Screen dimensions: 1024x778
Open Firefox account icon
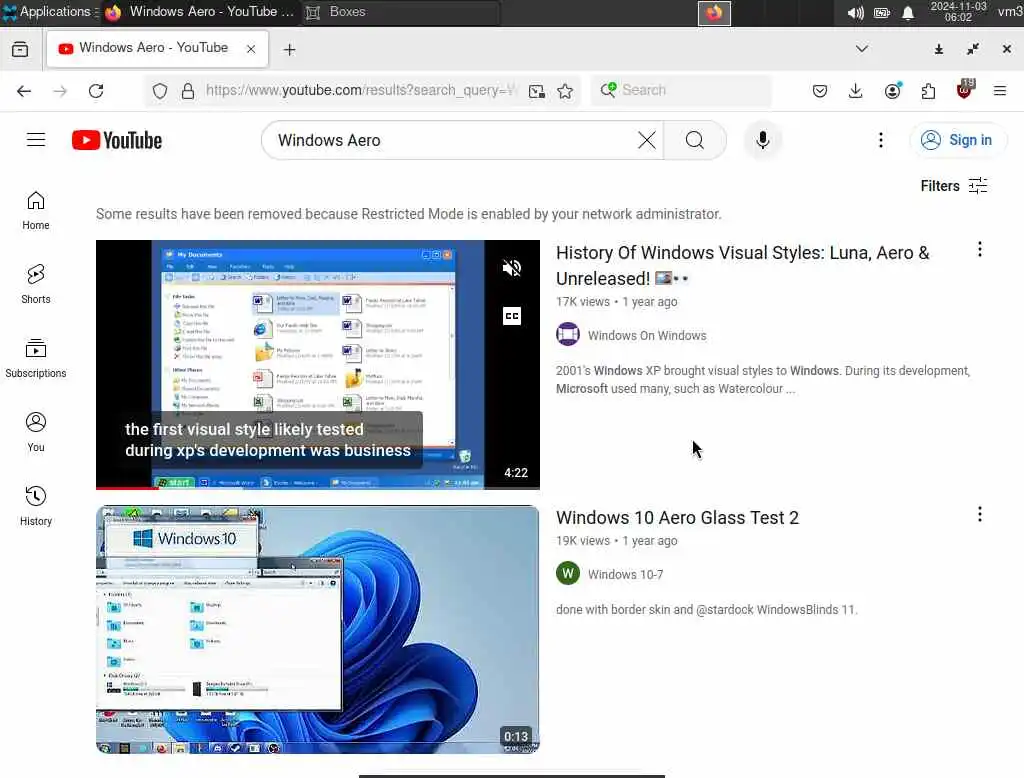(893, 91)
